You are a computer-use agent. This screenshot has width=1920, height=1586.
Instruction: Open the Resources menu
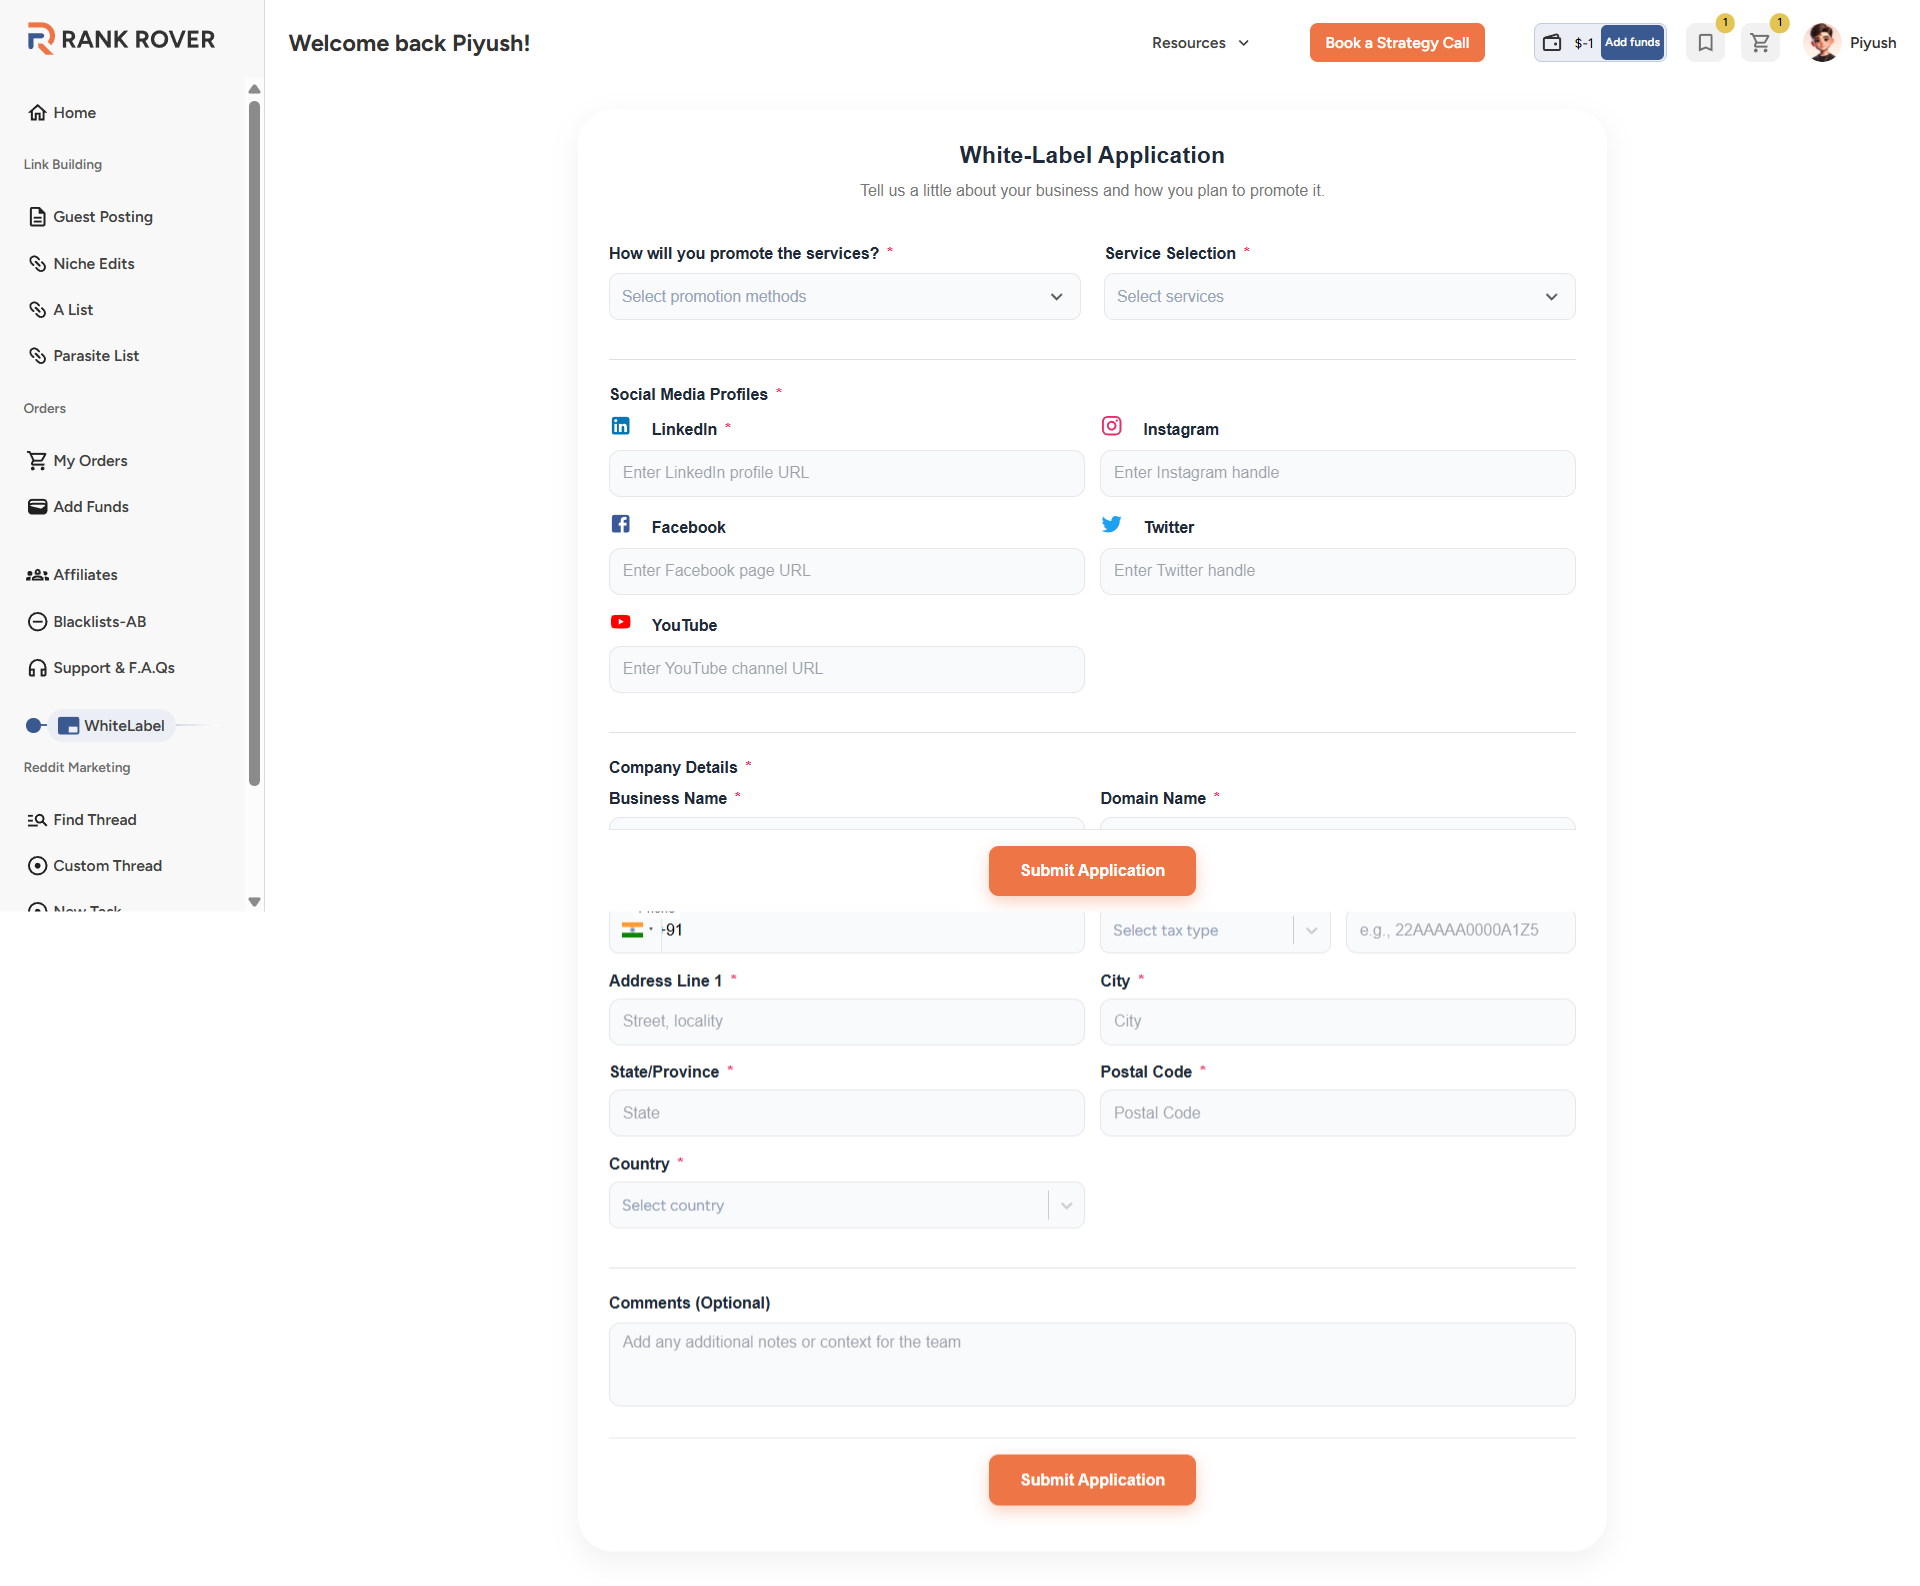(1200, 43)
